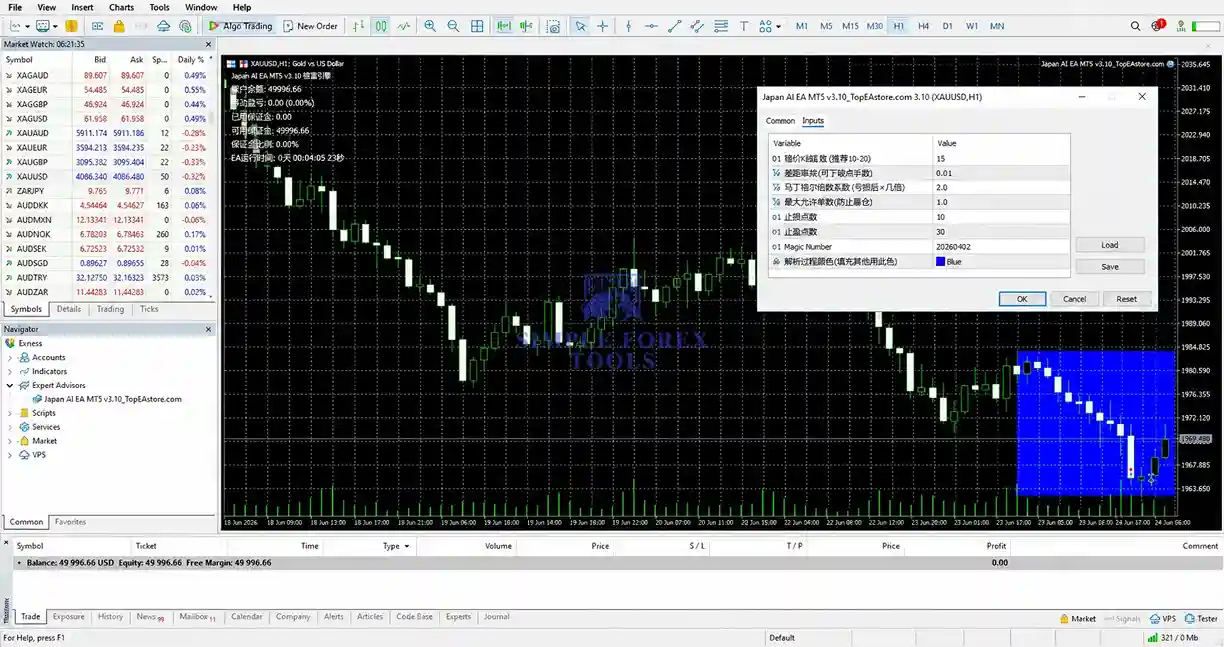This screenshot has width=1224, height=647.
Task: Toggle the chart auto scroll icon
Action: tap(503, 26)
